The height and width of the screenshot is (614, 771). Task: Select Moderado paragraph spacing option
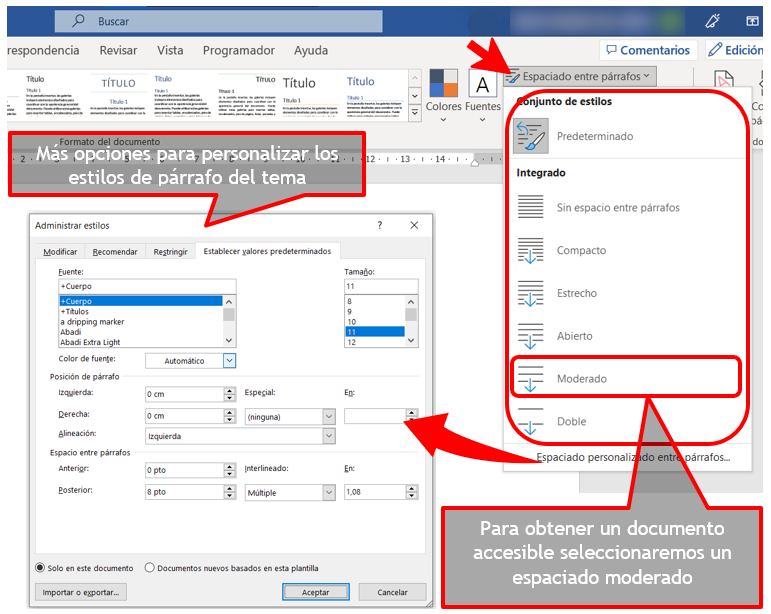[x=530, y=379]
